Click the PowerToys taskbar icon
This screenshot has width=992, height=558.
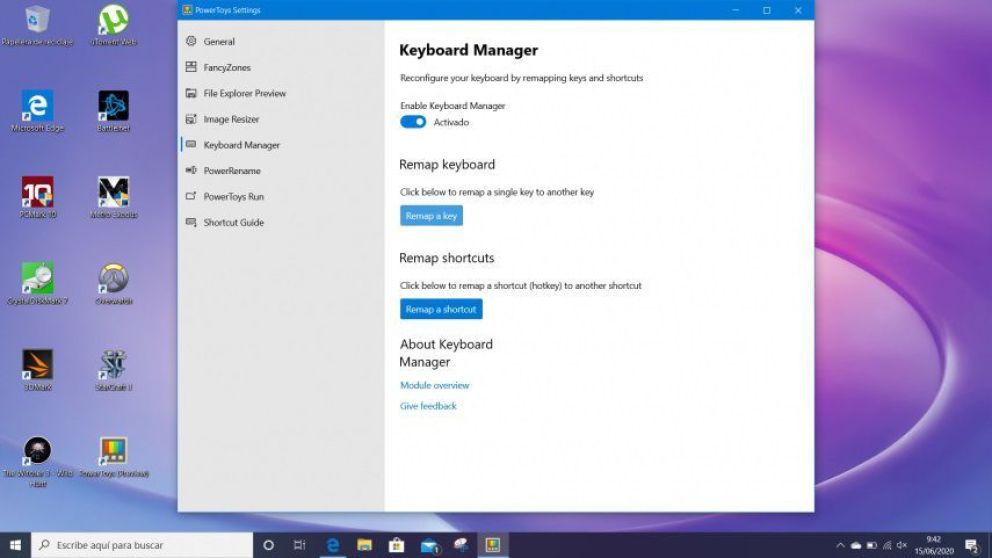tap(493, 545)
